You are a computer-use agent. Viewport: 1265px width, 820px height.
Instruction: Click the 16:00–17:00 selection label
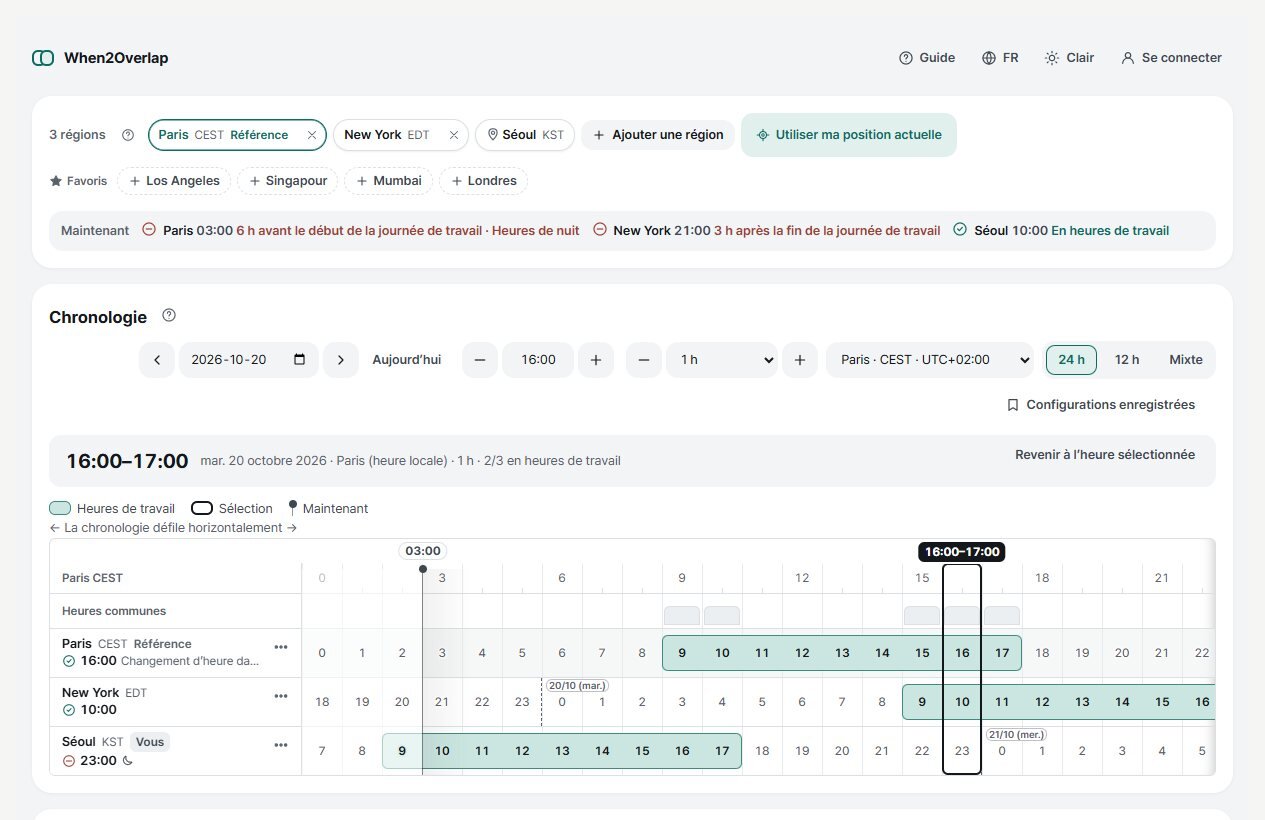pyautogui.click(x=962, y=552)
